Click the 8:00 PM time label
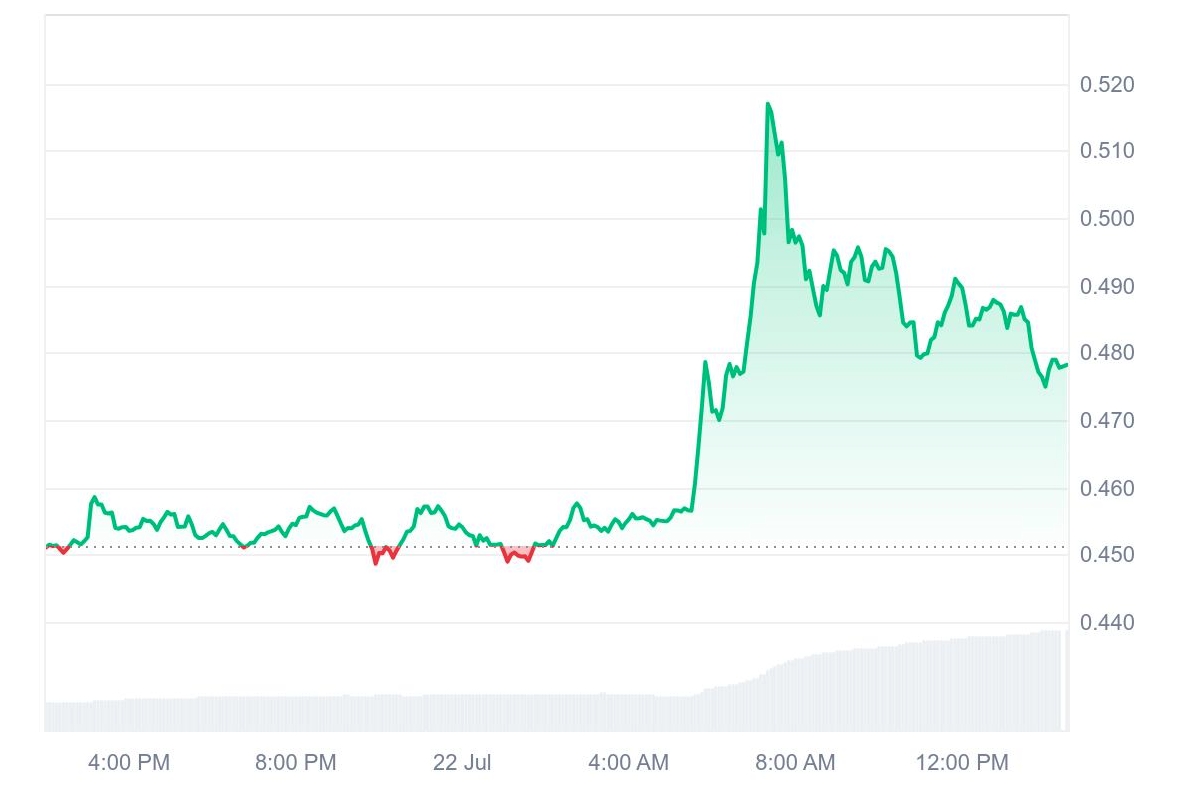Image resolution: width=1194 pixels, height=789 pixels. coord(295,763)
